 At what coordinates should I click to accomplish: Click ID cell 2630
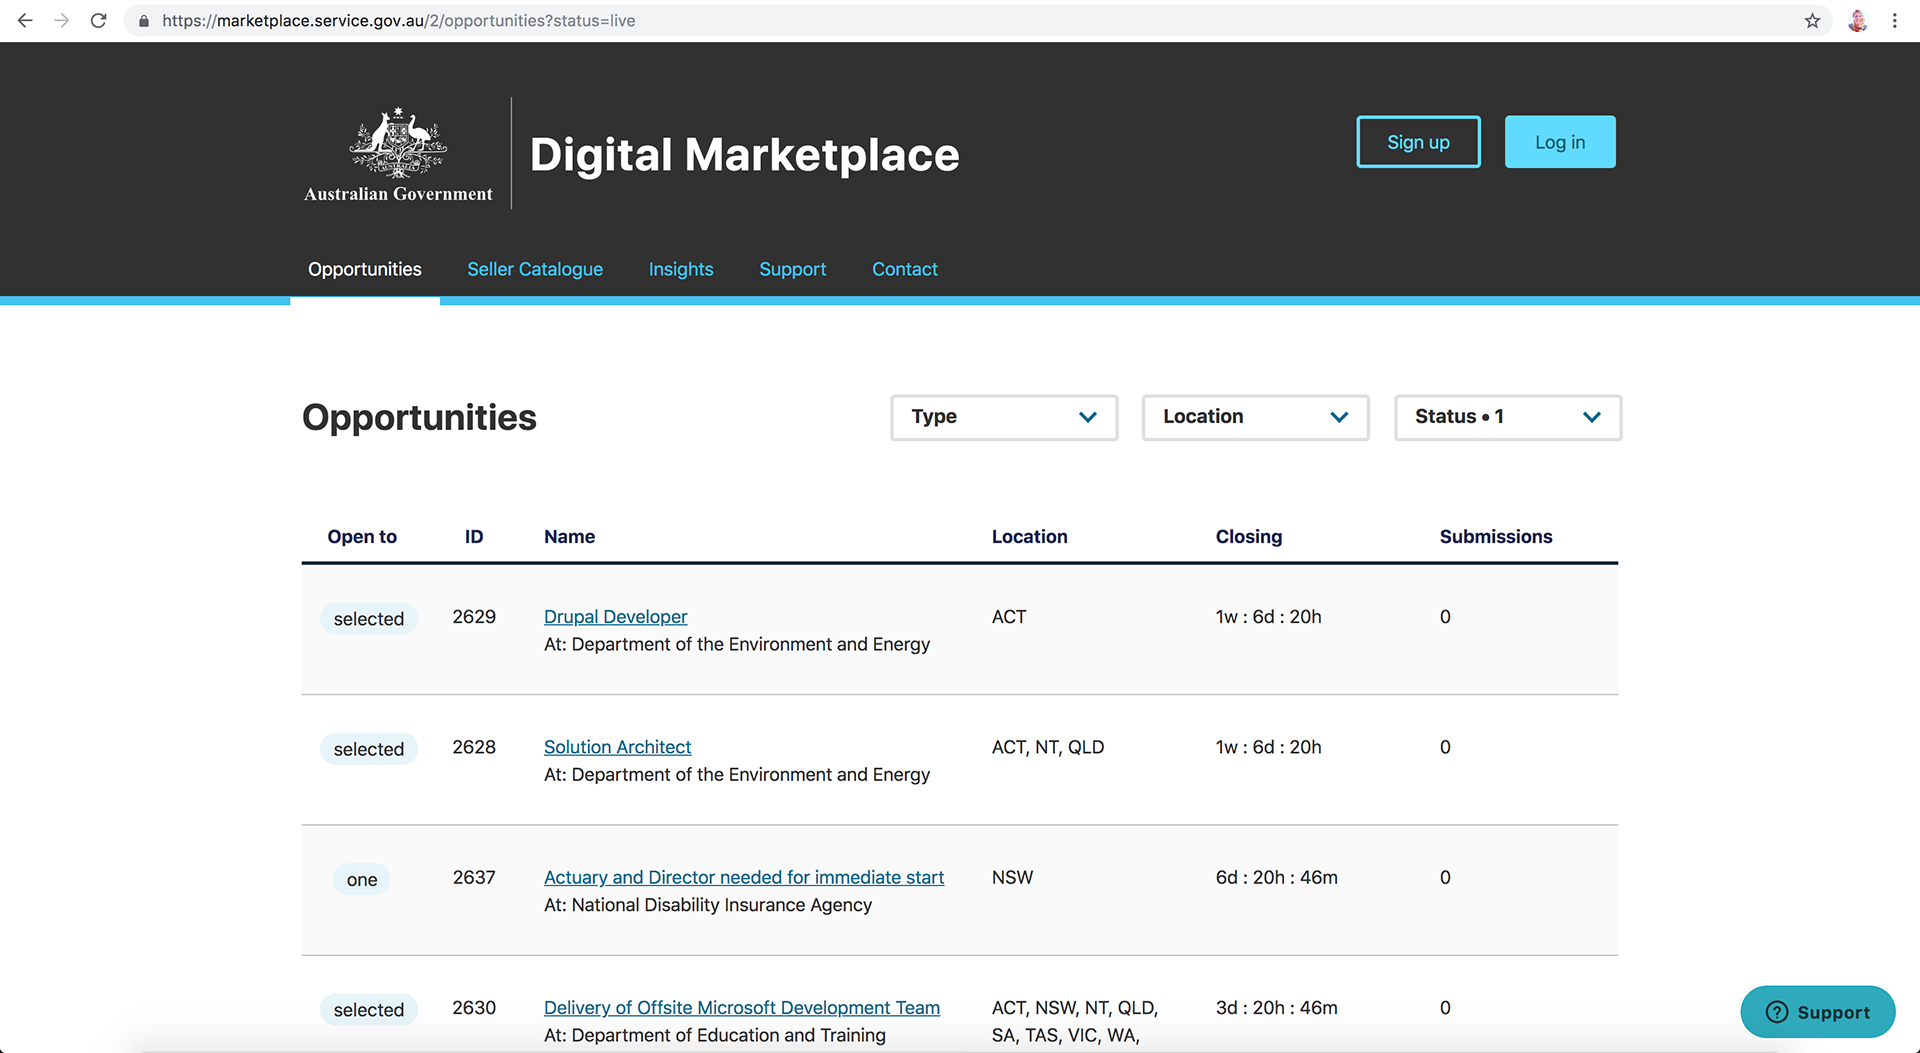[x=474, y=1008]
